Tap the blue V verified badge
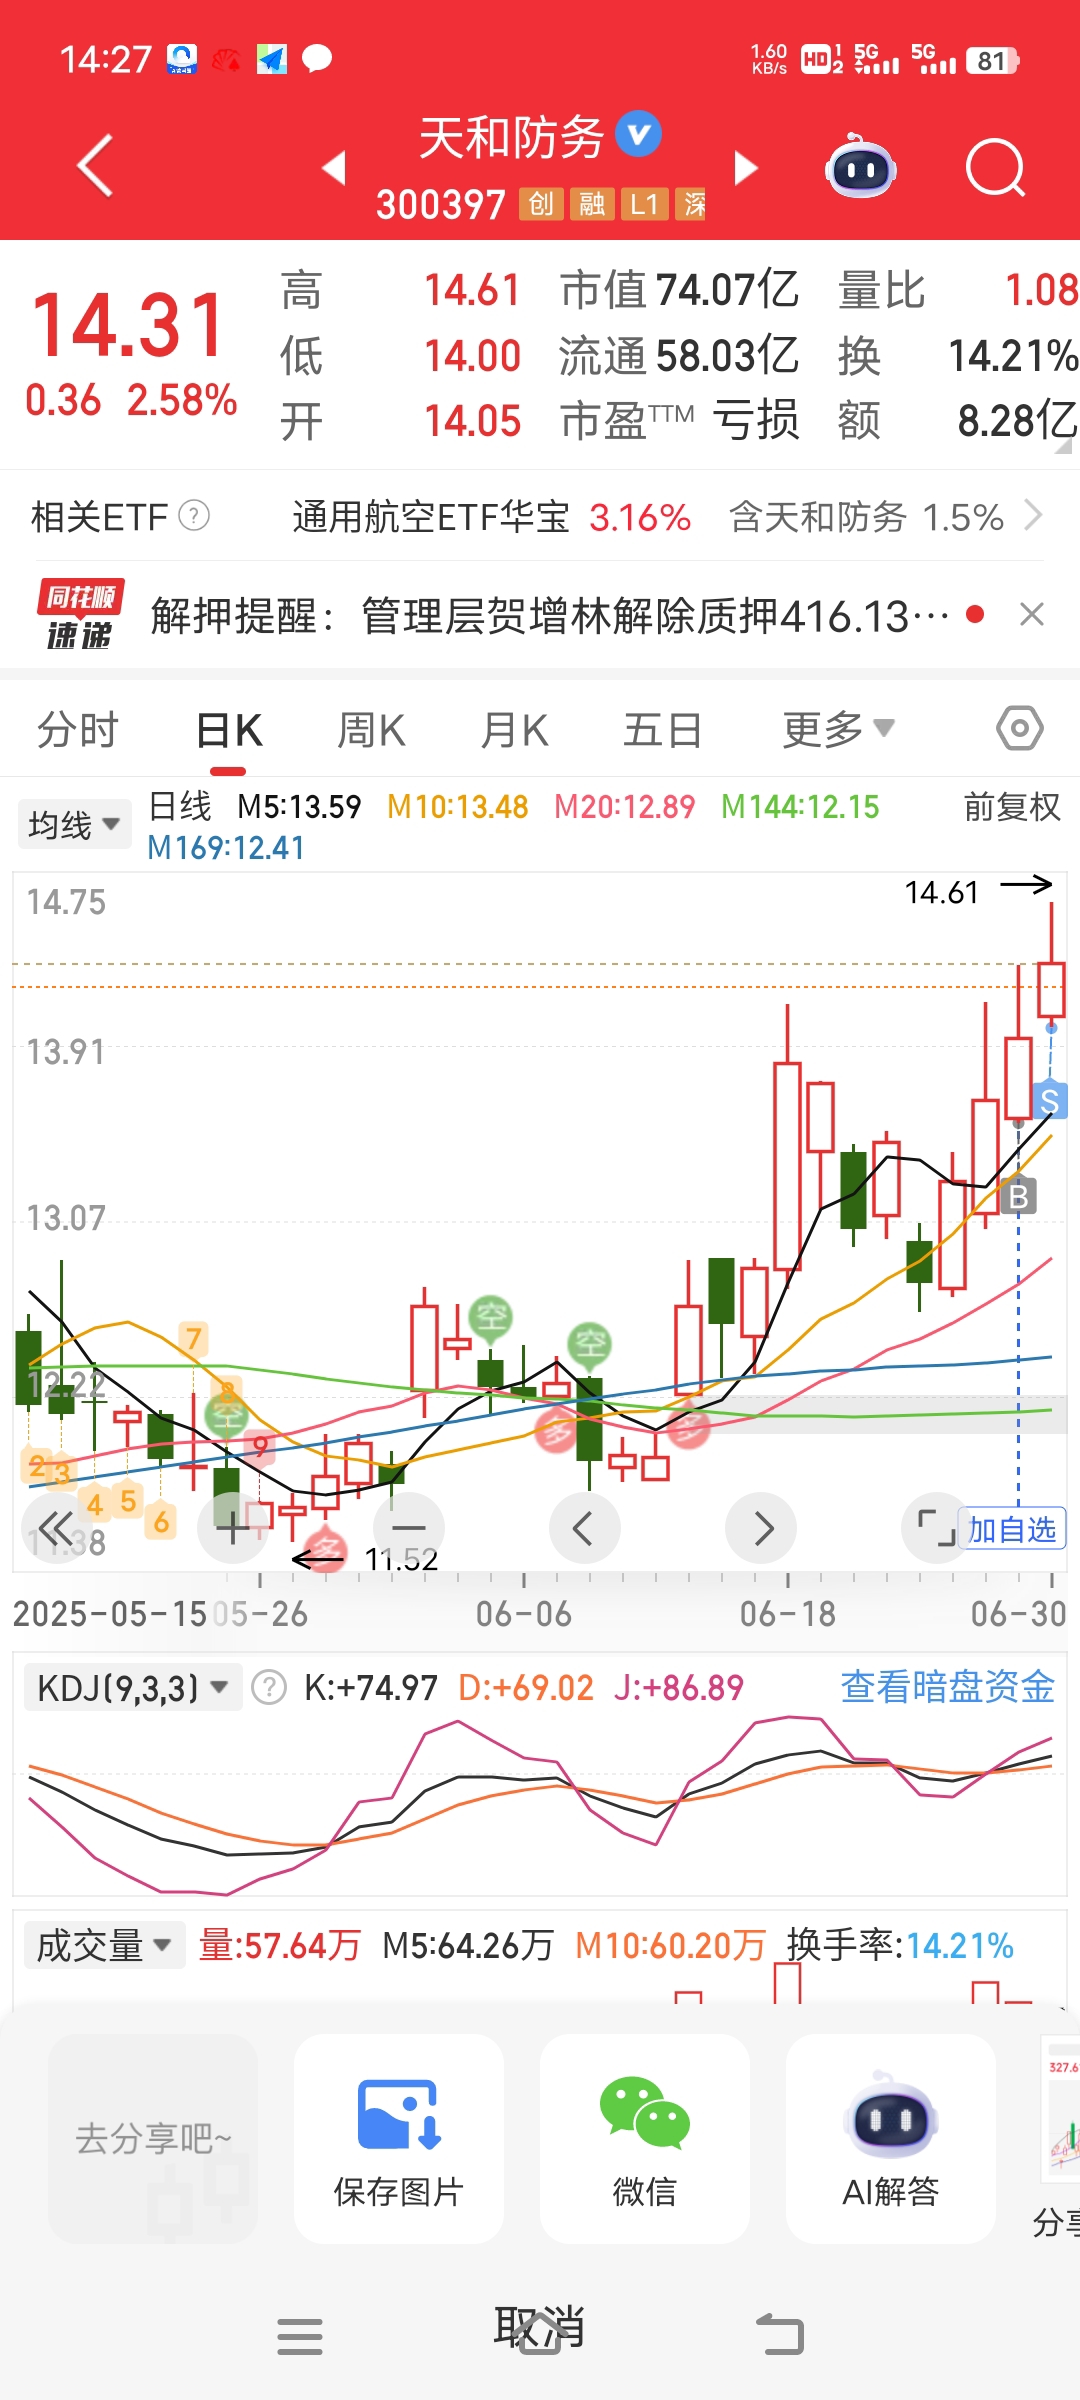This screenshot has width=1080, height=2400. pyautogui.click(x=638, y=134)
